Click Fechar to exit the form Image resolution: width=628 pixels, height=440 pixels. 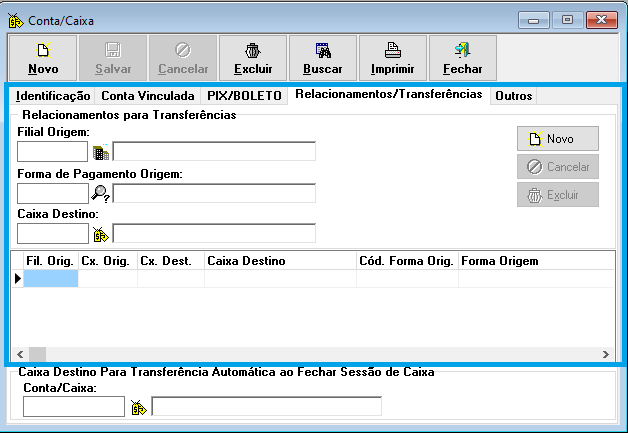[462, 58]
